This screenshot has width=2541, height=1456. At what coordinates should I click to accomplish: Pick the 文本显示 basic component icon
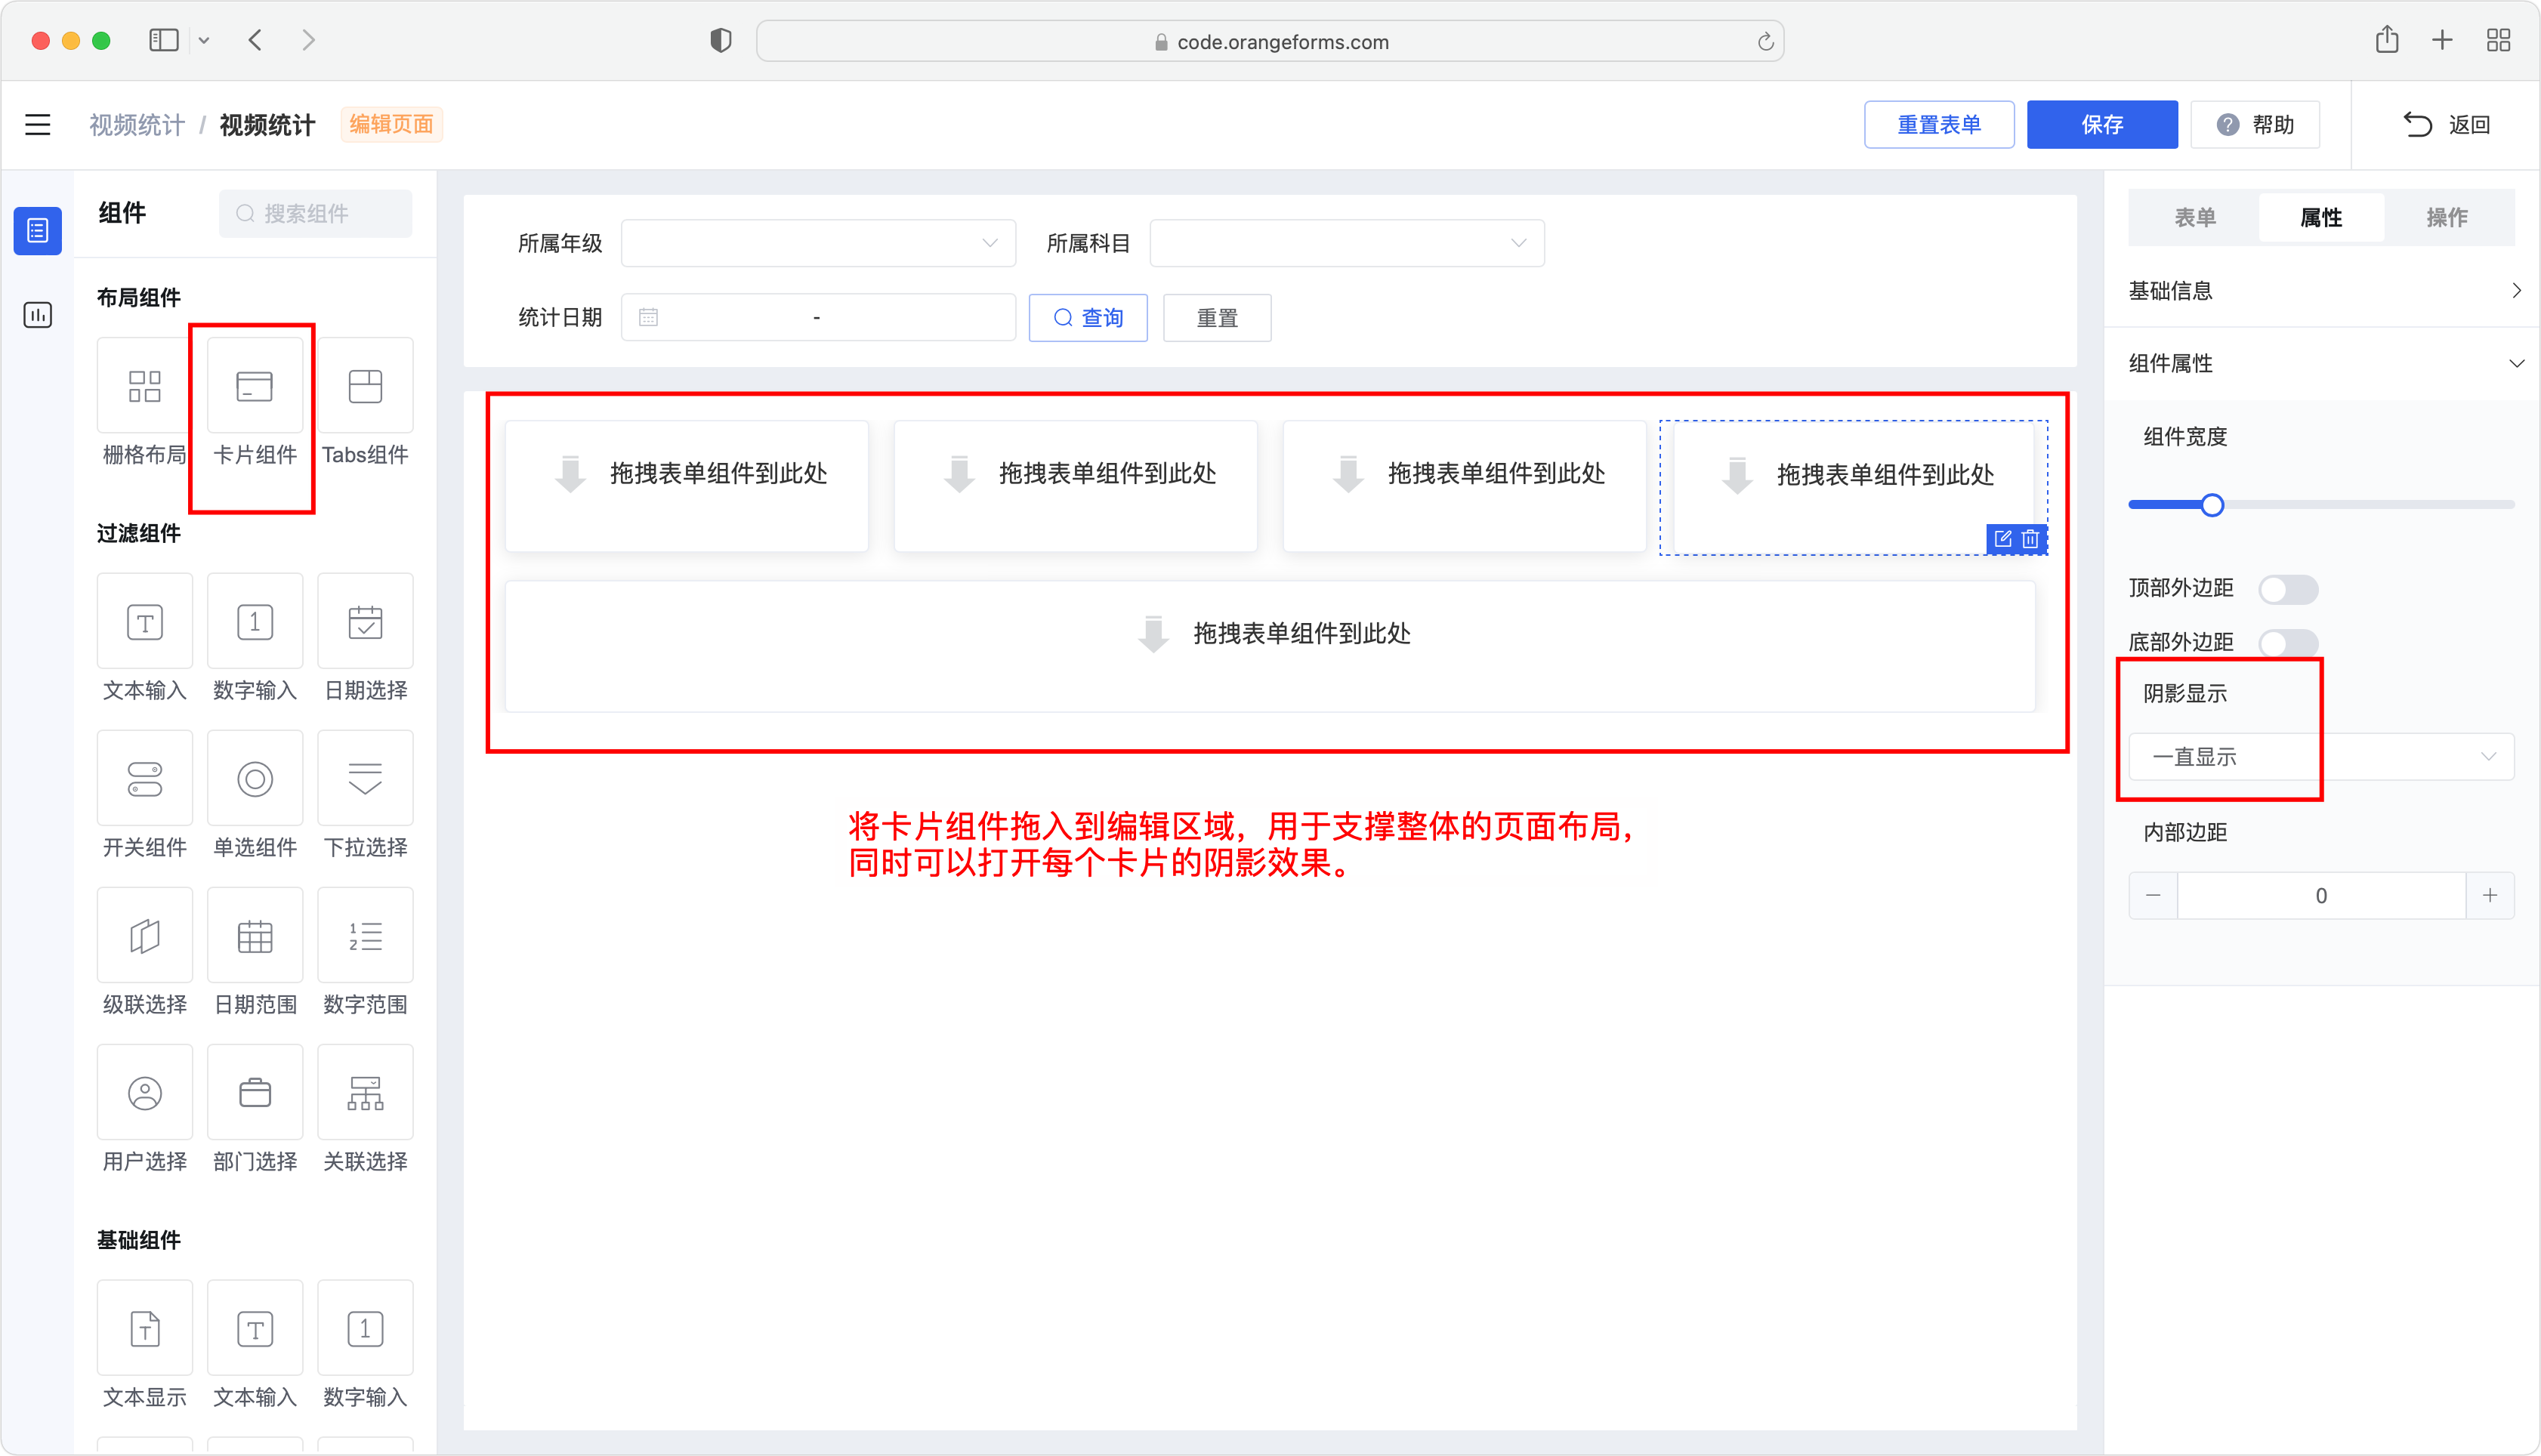click(144, 1328)
